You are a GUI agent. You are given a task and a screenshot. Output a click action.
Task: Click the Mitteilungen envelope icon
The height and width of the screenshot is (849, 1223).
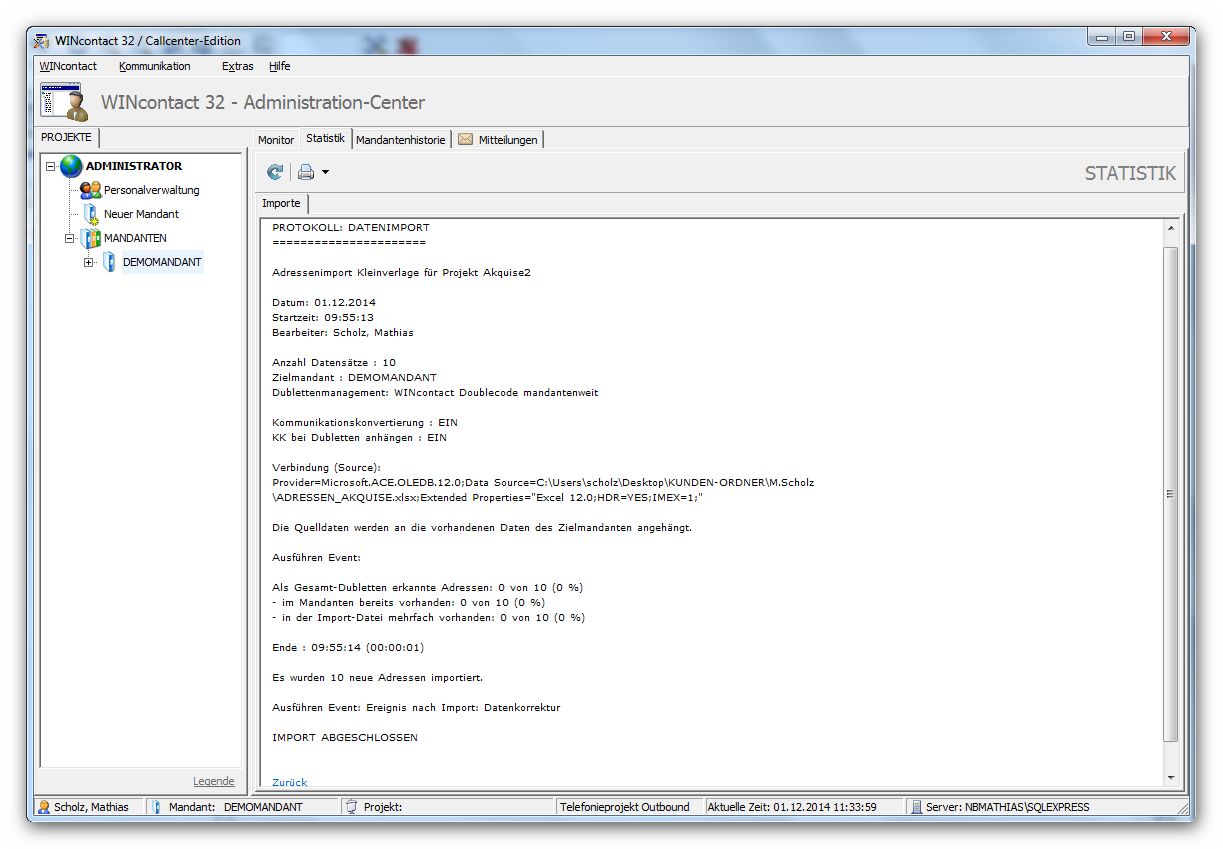(x=466, y=140)
